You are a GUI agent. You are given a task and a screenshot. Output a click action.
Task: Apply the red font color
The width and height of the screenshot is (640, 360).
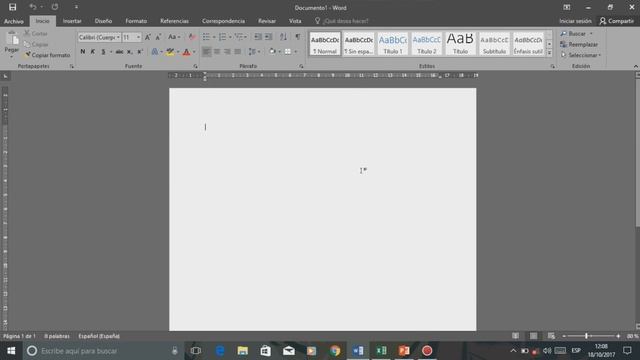tap(187, 52)
